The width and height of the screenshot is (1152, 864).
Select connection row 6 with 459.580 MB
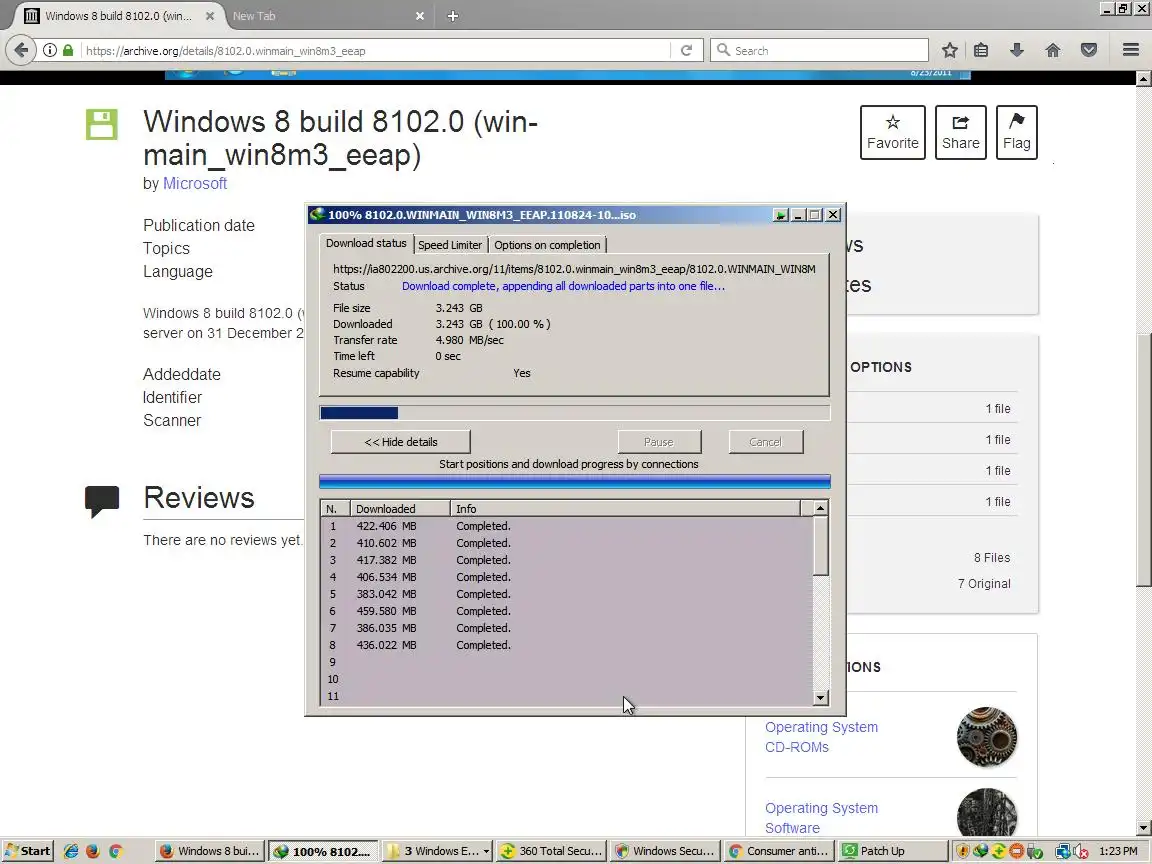[x=567, y=611]
